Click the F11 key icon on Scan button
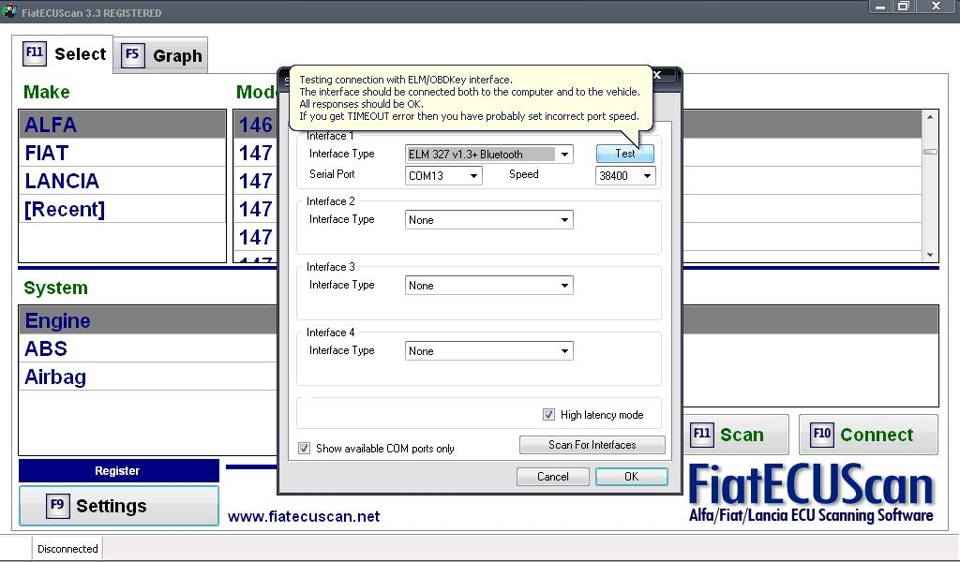The image size is (960, 562). (702, 435)
